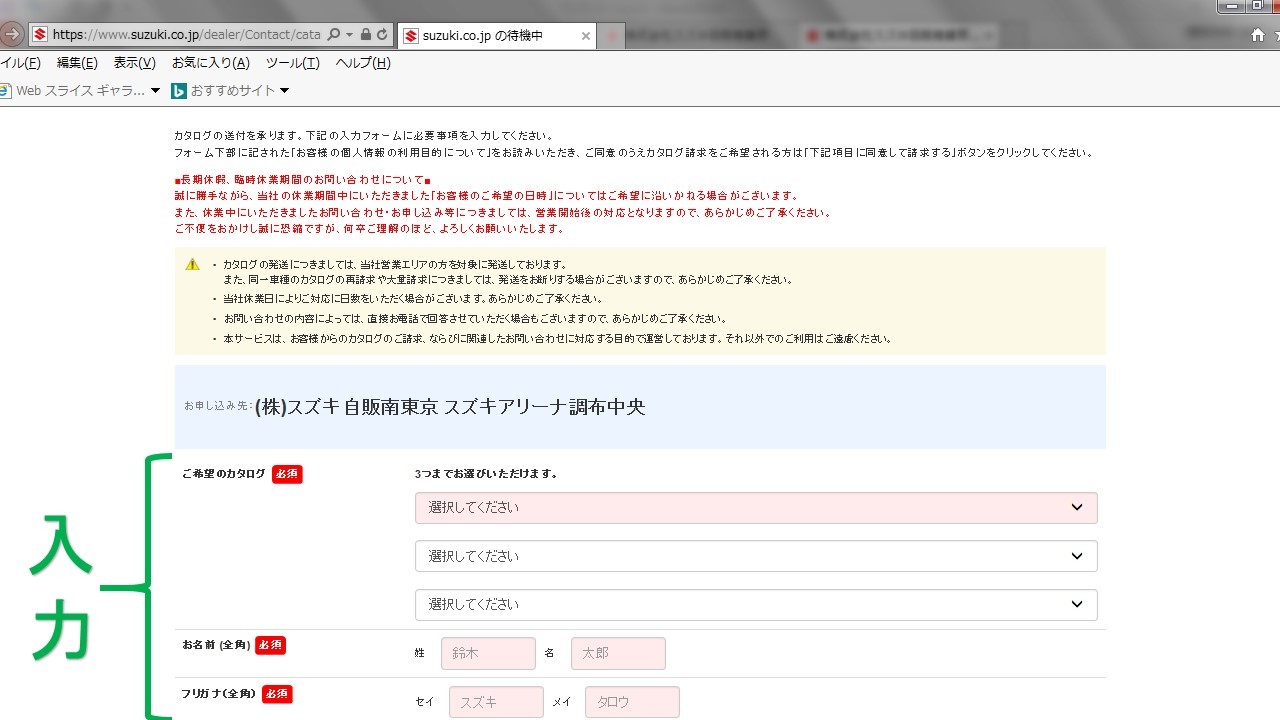Expand the おすすめサイト dropdown arrow
Screen dimensions: 1280x720
pos(284,91)
